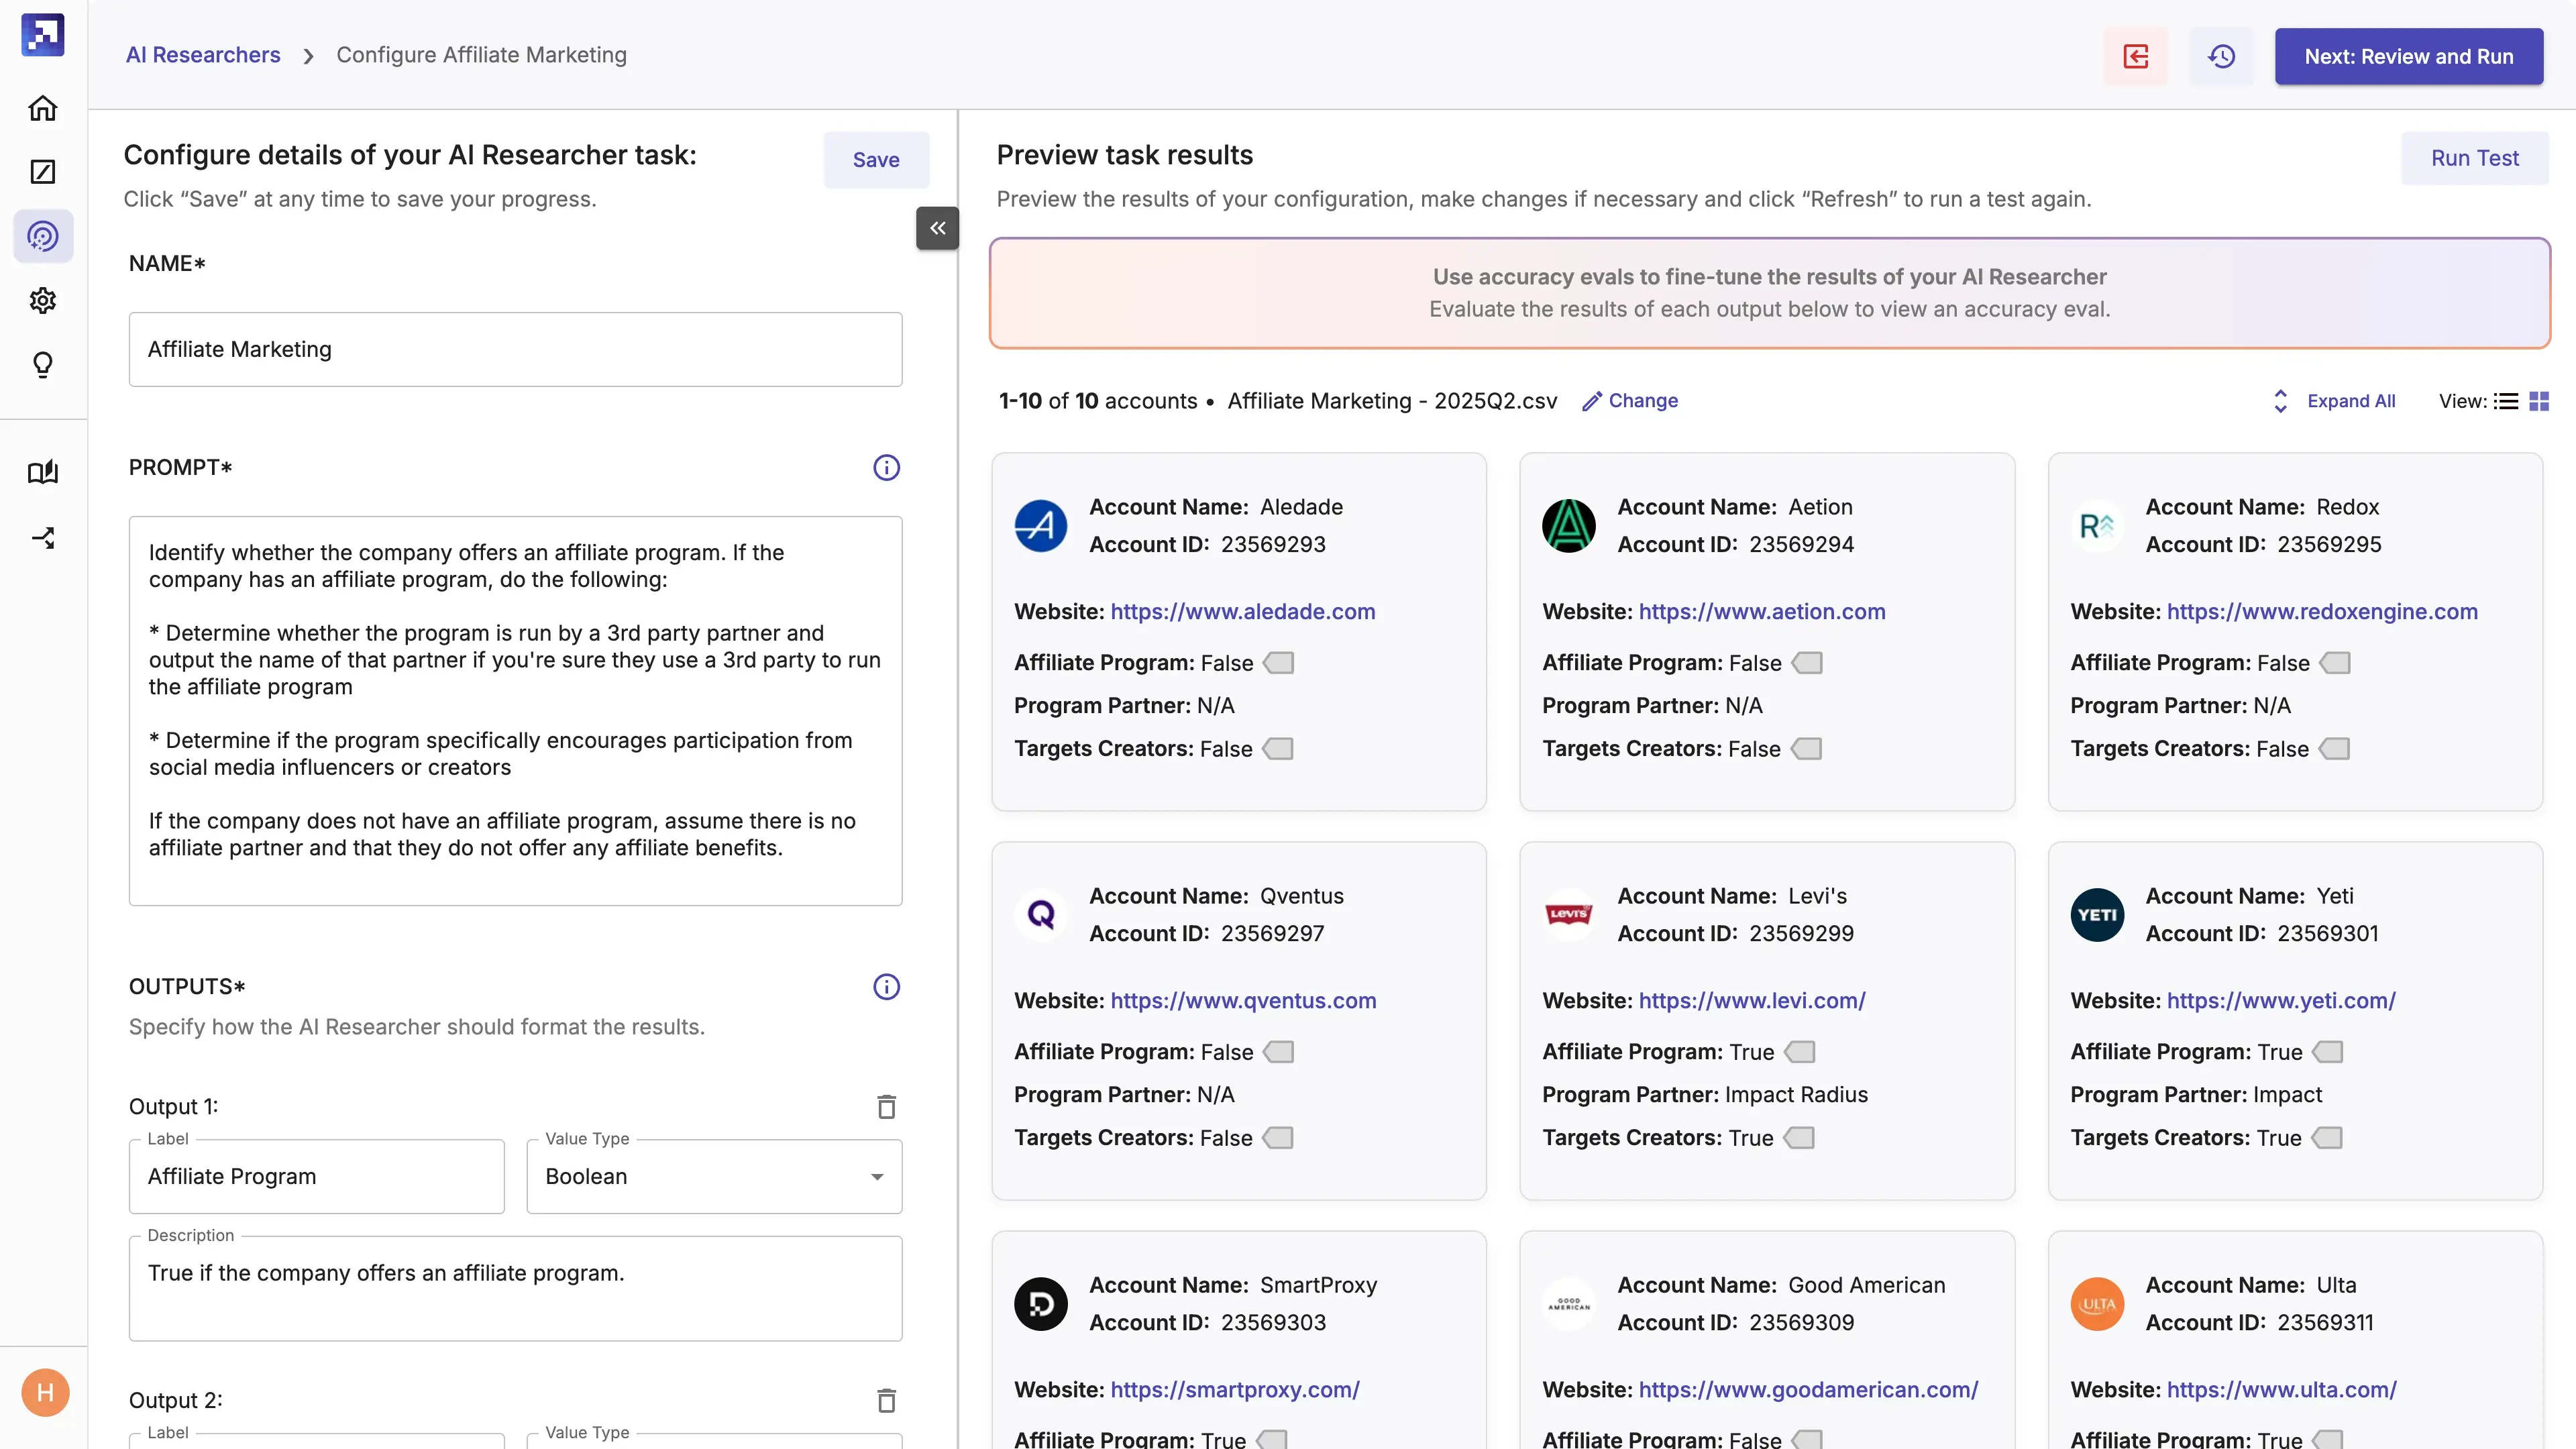This screenshot has height=1449, width=2576.
Task: Click the Ulta account logo
Action: [2097, 1303]
